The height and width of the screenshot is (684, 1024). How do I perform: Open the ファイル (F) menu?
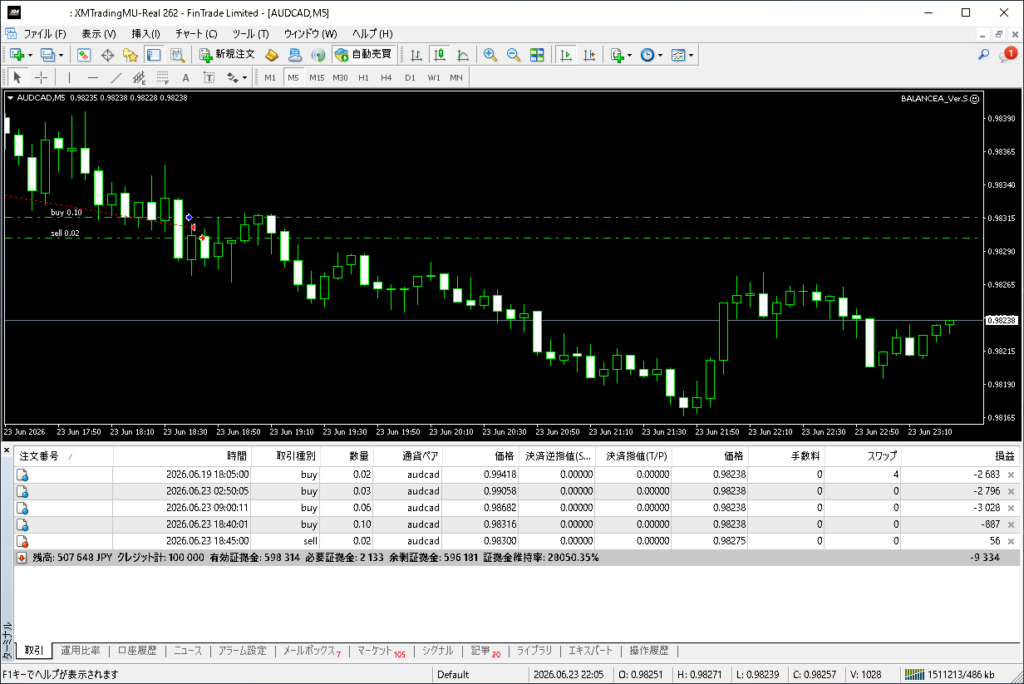(44, 34)
